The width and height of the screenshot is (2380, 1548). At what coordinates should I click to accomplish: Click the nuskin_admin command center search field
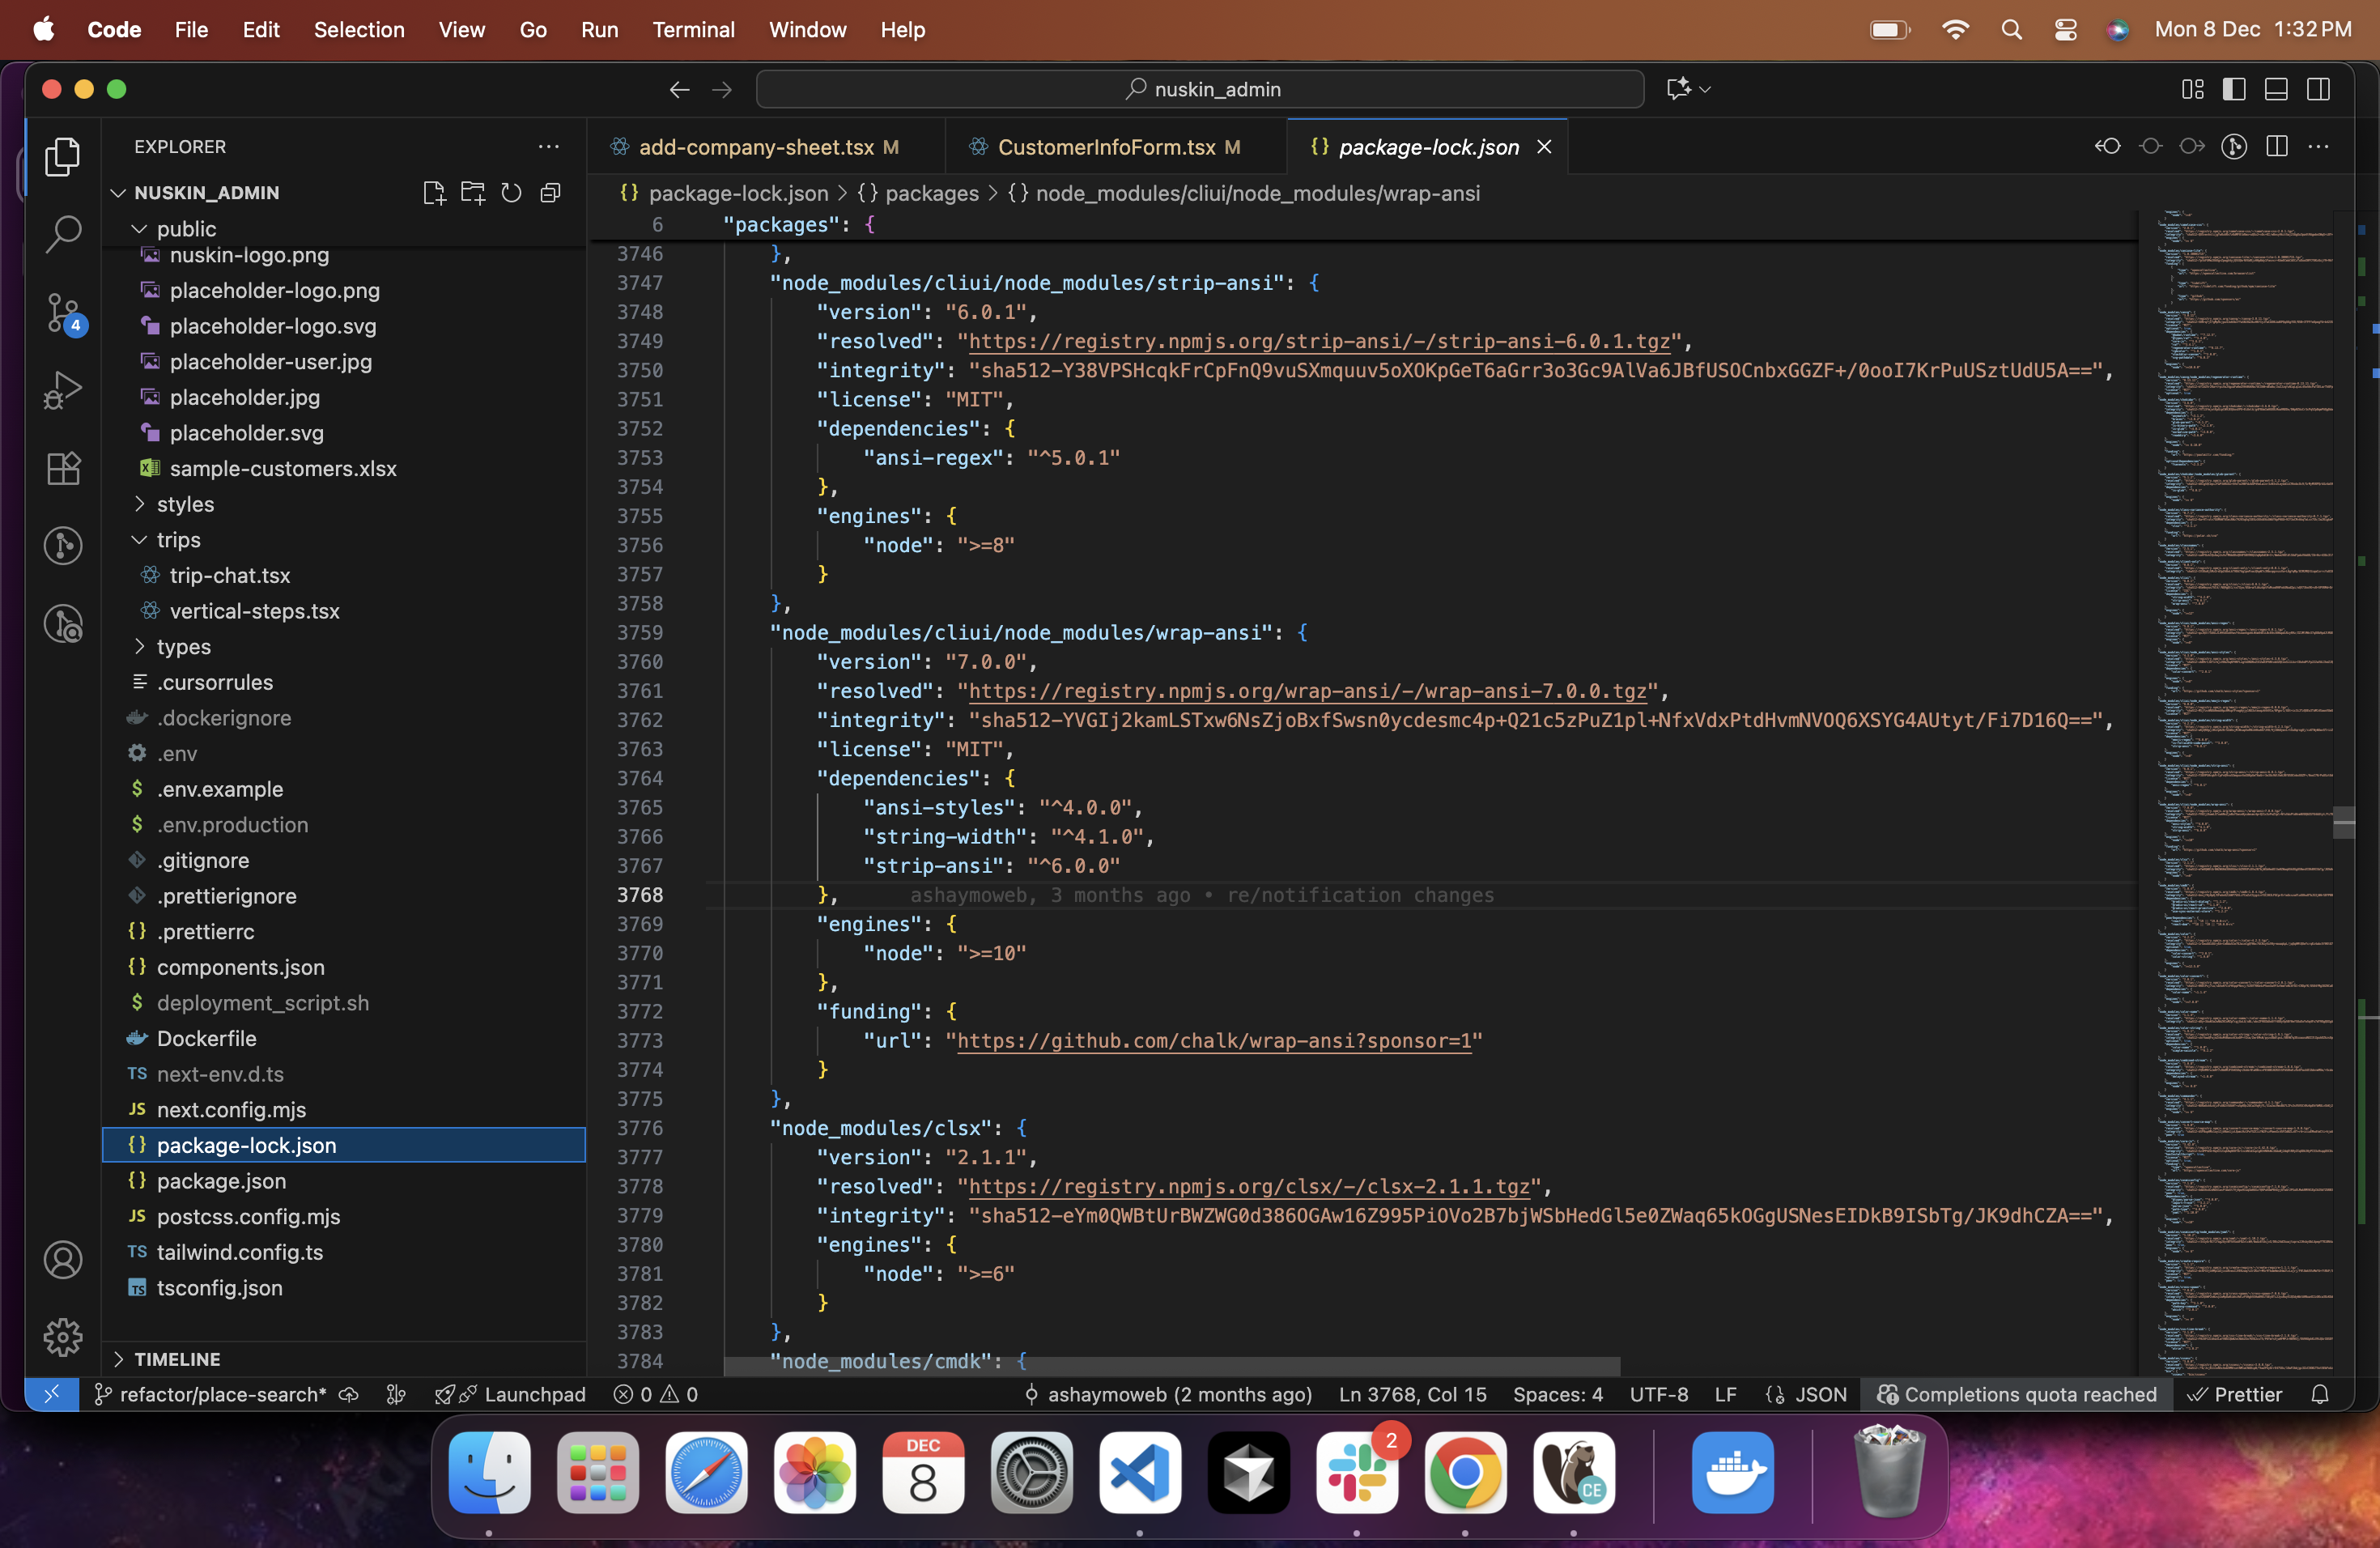(x=1200, y=89)
